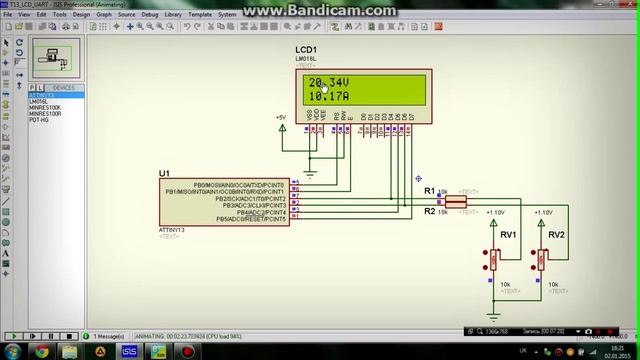Select the 2D graphics box tool
Image resolution: width=640 pixels, height=360 pixels.
pyautogui.click(x=6, y=212)
